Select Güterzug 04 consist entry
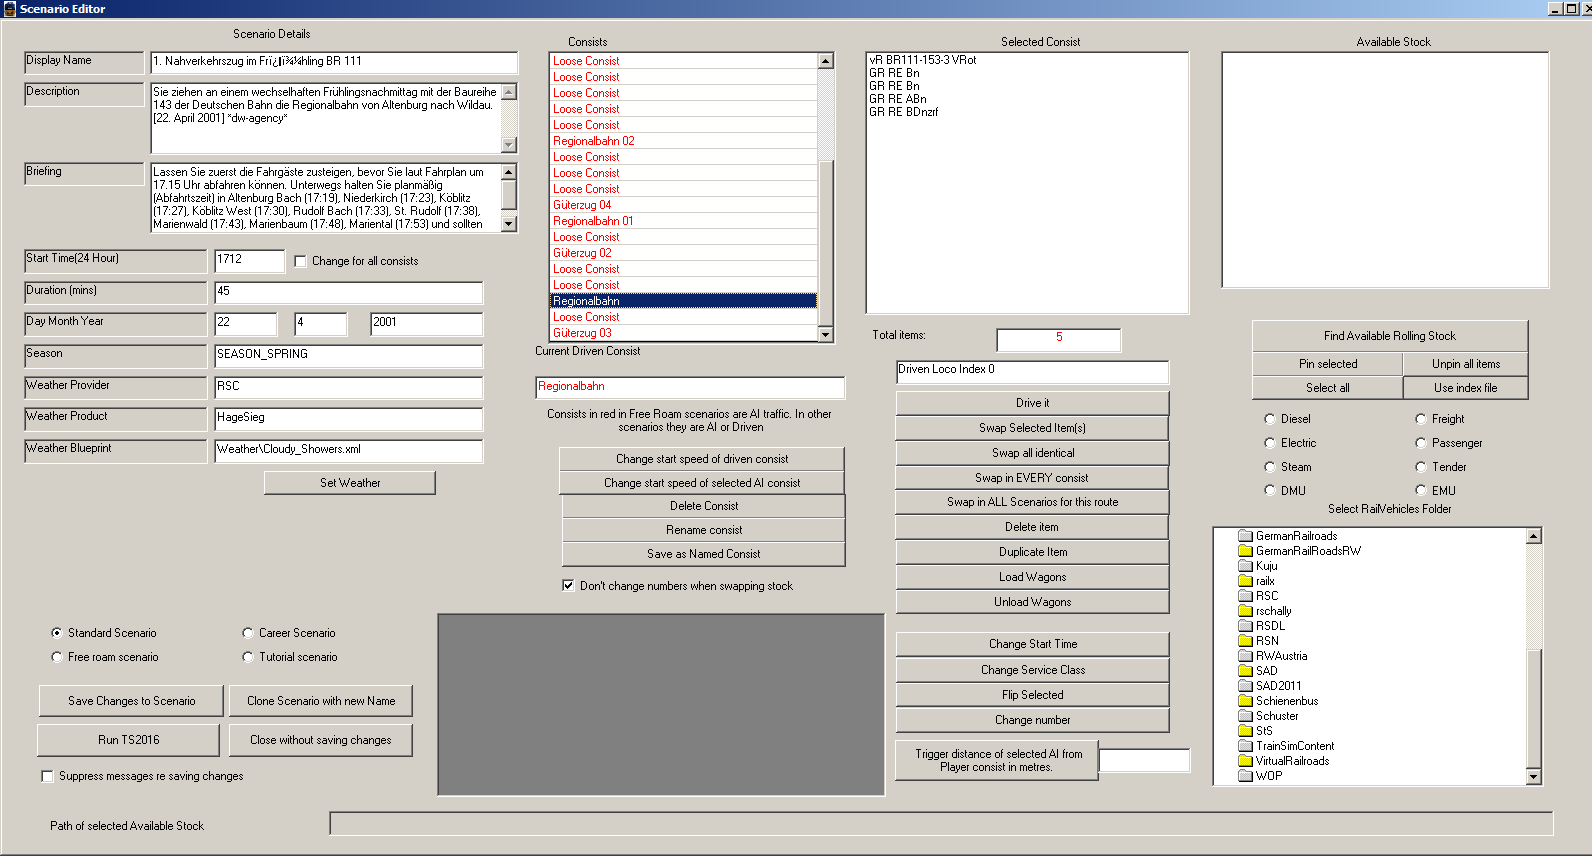Screen dimensions: 1592x856 [582, 205]
